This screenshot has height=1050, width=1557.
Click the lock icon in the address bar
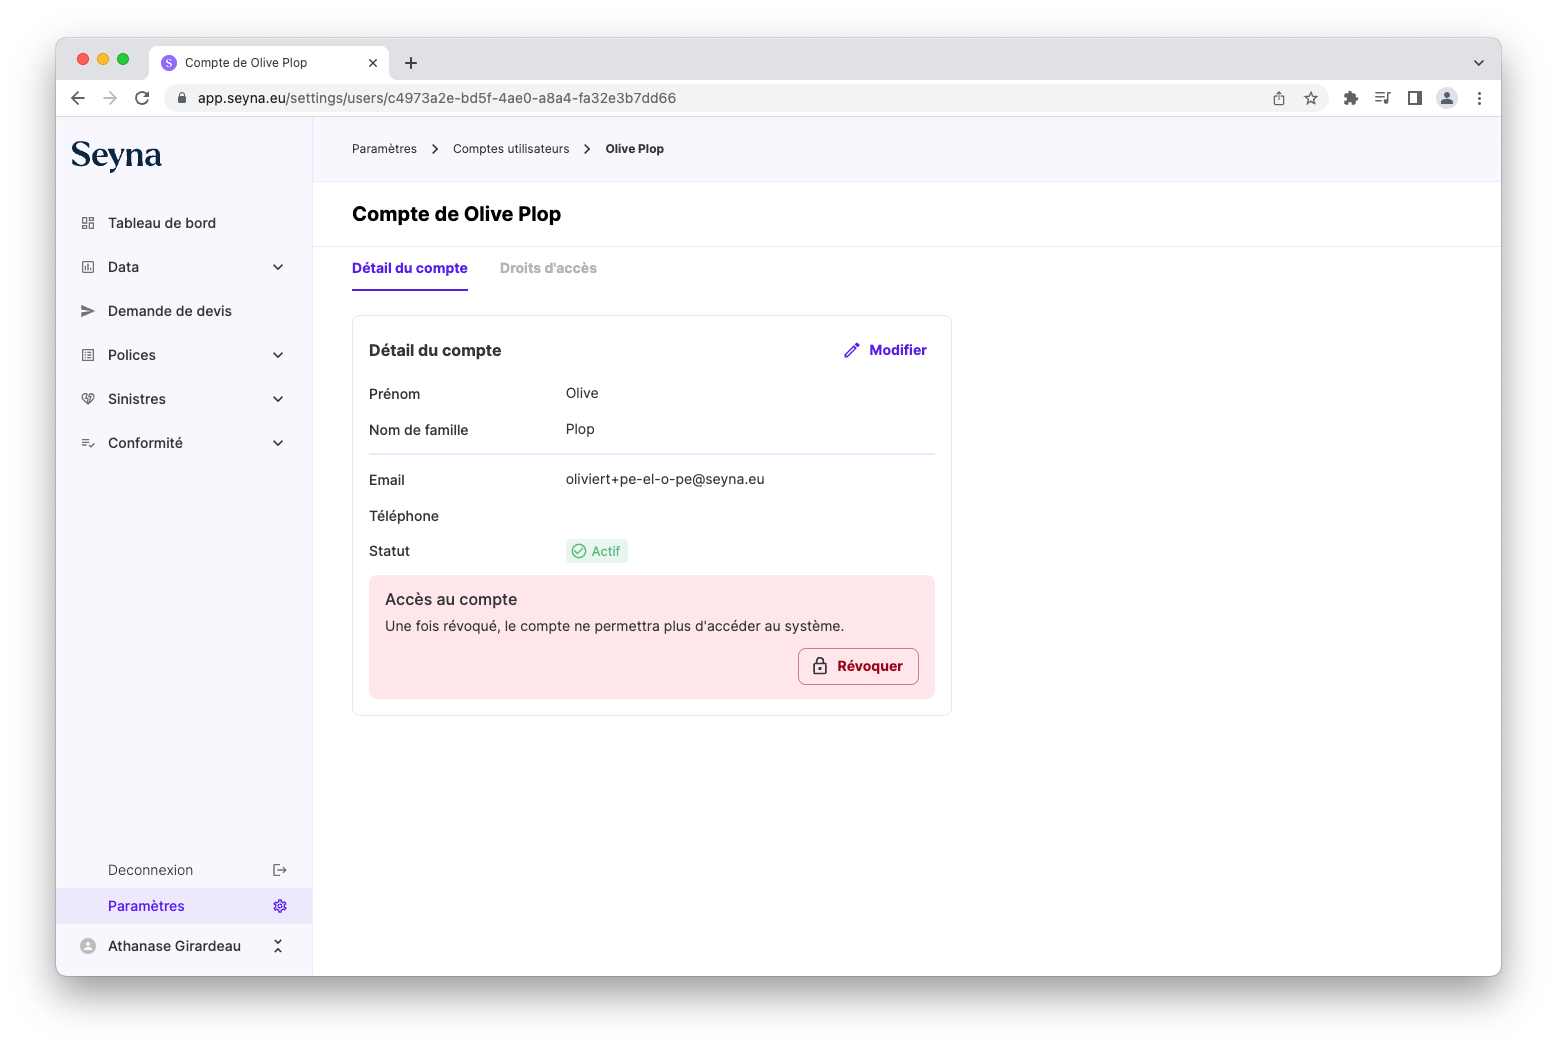tap(182, 98)
